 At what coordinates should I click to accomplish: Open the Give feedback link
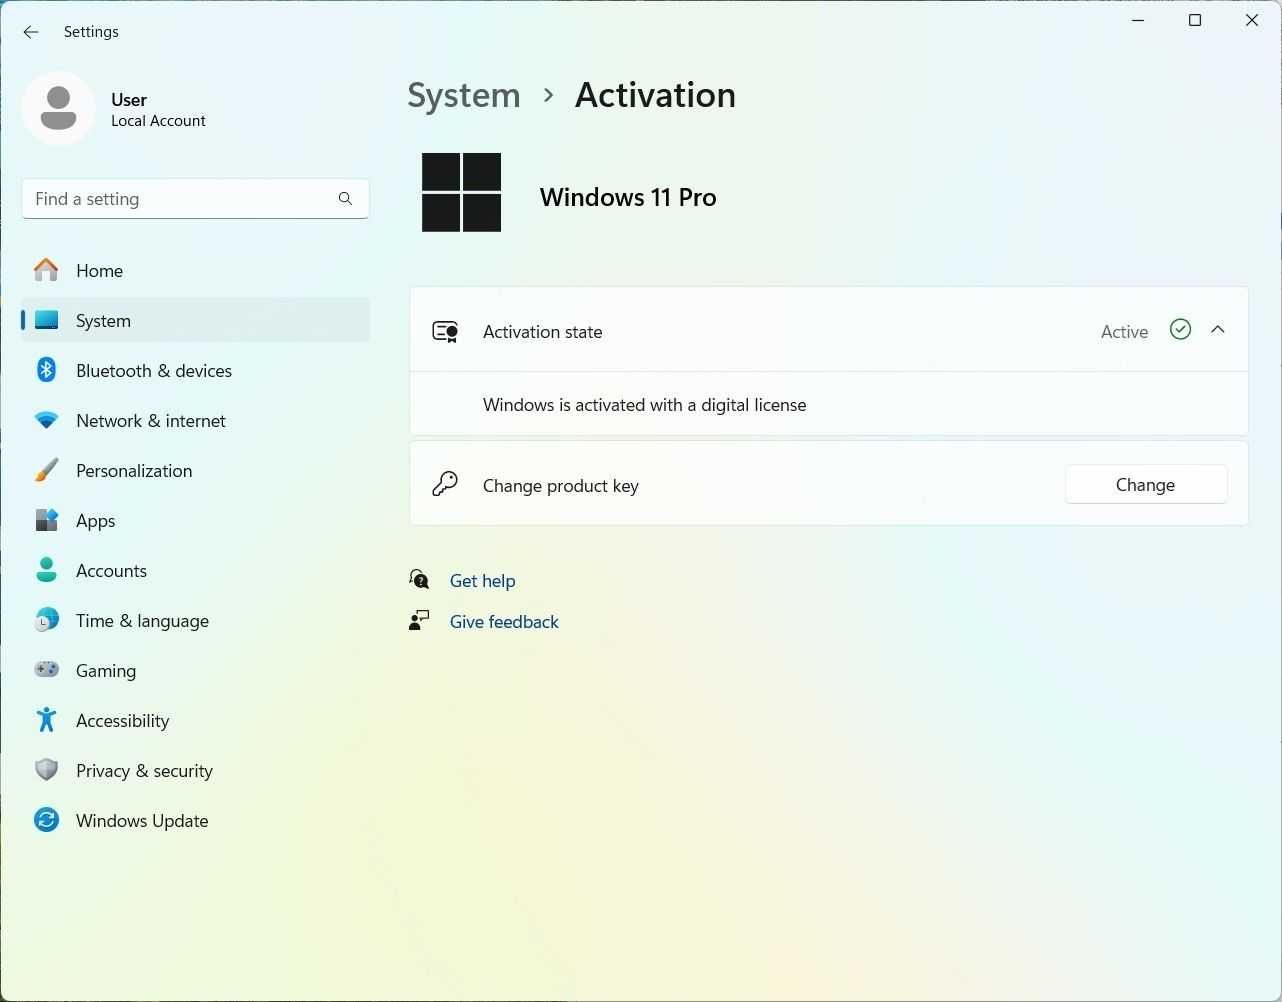tap(504, 622)
